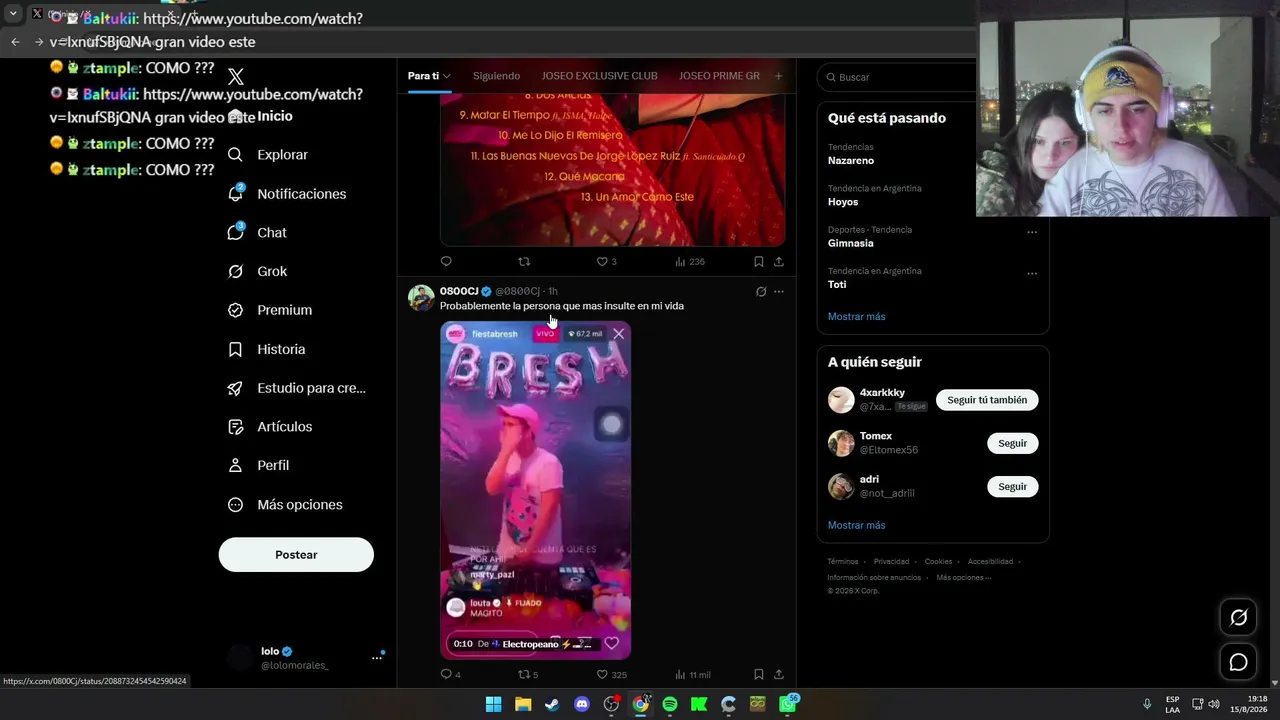Open the Cookies footer link

click(938, 562)
